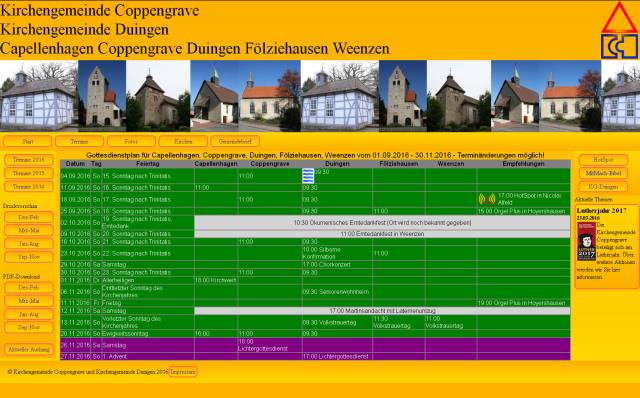The width and height of the screenshot is (640, 398).
Task: Click the Duingen column header
Action: coord(337,164)
